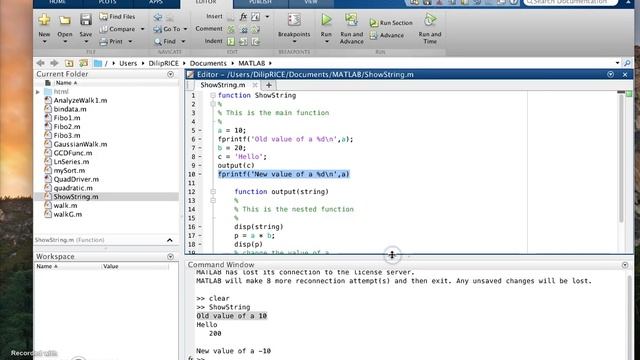640x360 pixels.
Task: Switch to the PLOTS ribbon tab
Action: [x=107, y=2]
